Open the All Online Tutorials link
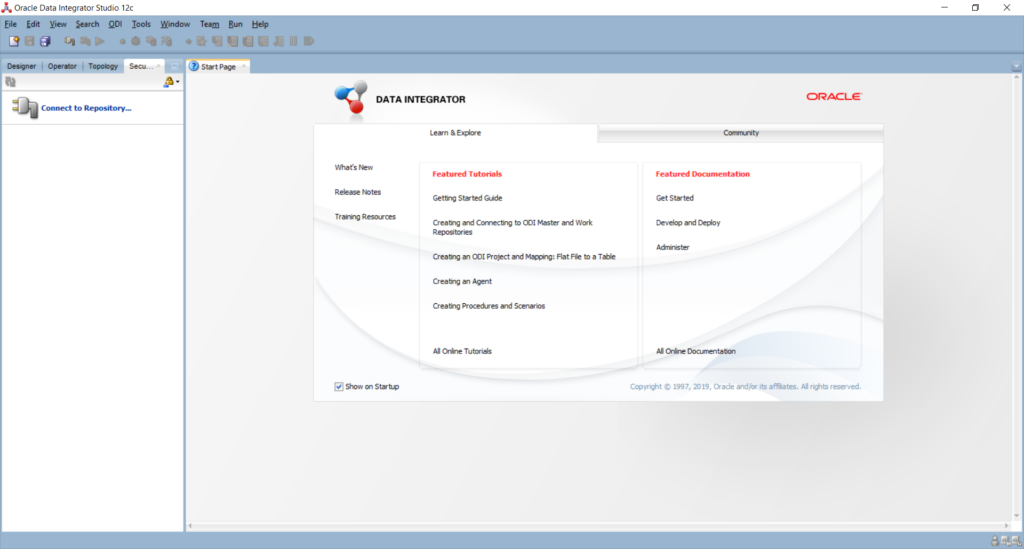 (462, 351)
